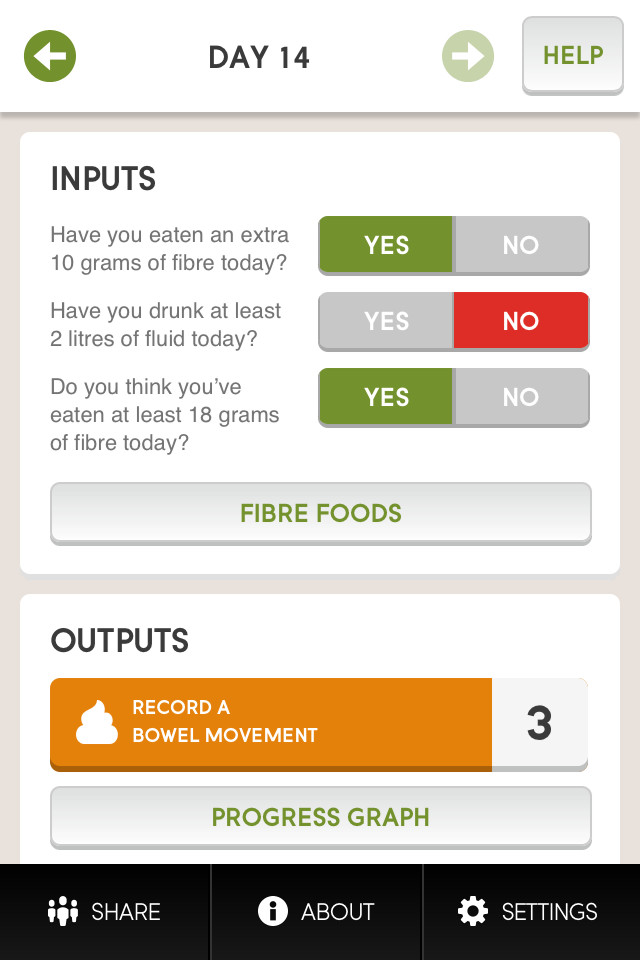
Task: Select YES for 2 litres of fluid
Action: click(x=386, y=321)
